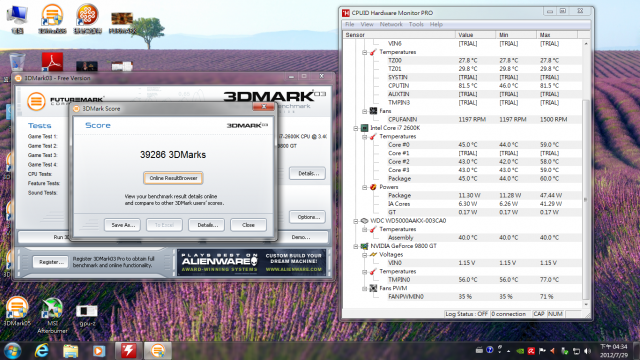Open Tools menu in Hardware Monitor
The image size is (640, 360).
click(x=416, y=24)
